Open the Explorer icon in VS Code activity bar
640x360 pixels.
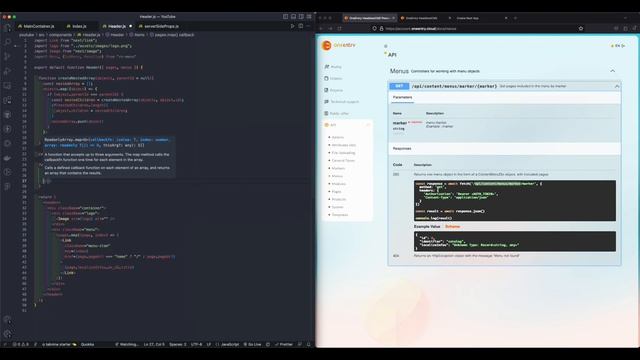tap(7, 28)
